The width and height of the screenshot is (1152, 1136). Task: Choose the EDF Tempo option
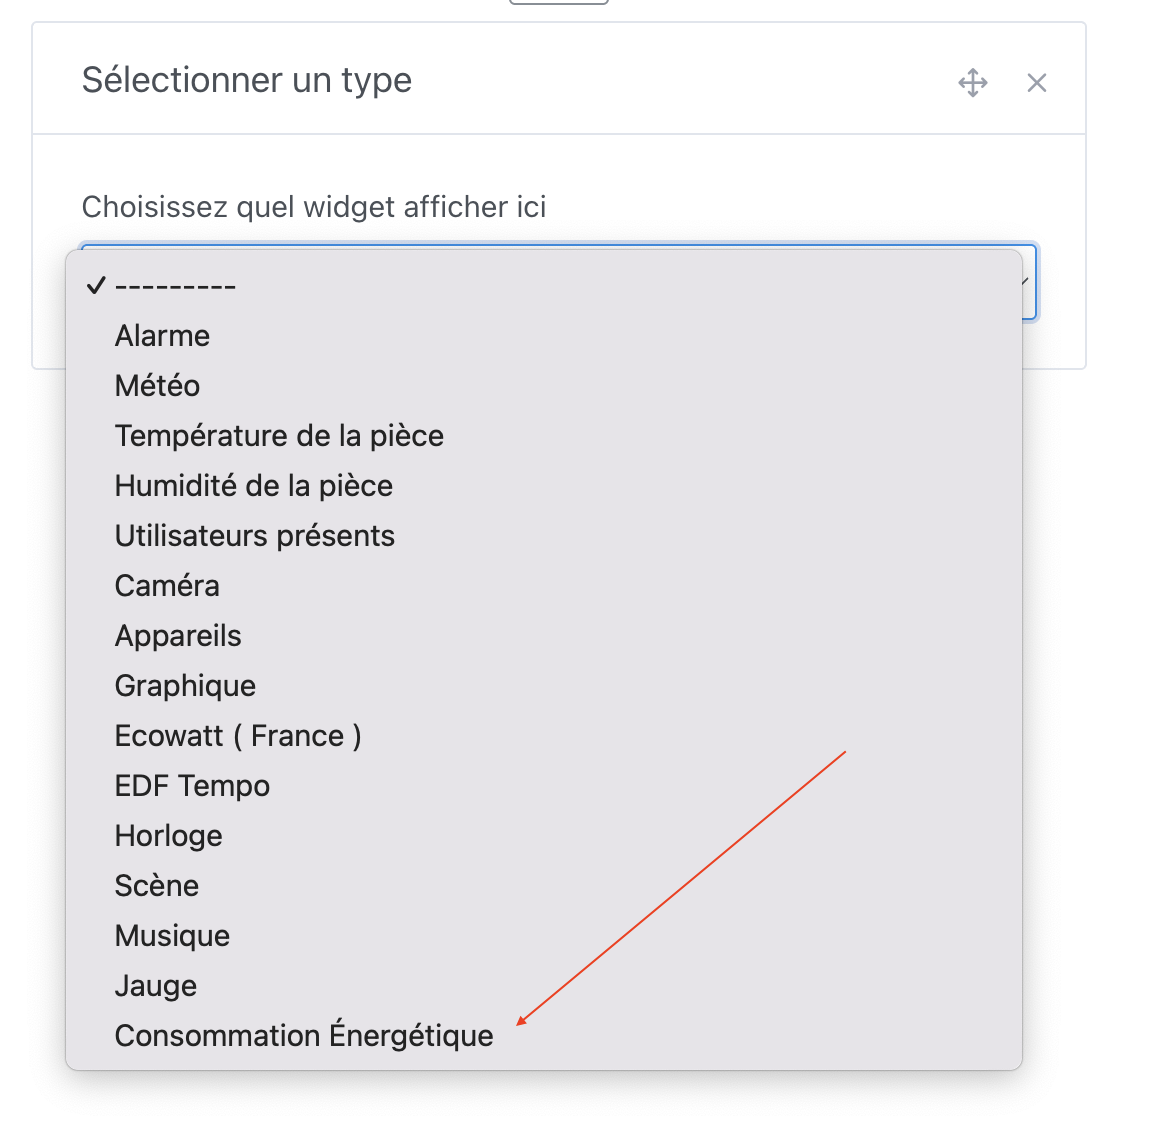pyautogui.click(x=192, y=785)
